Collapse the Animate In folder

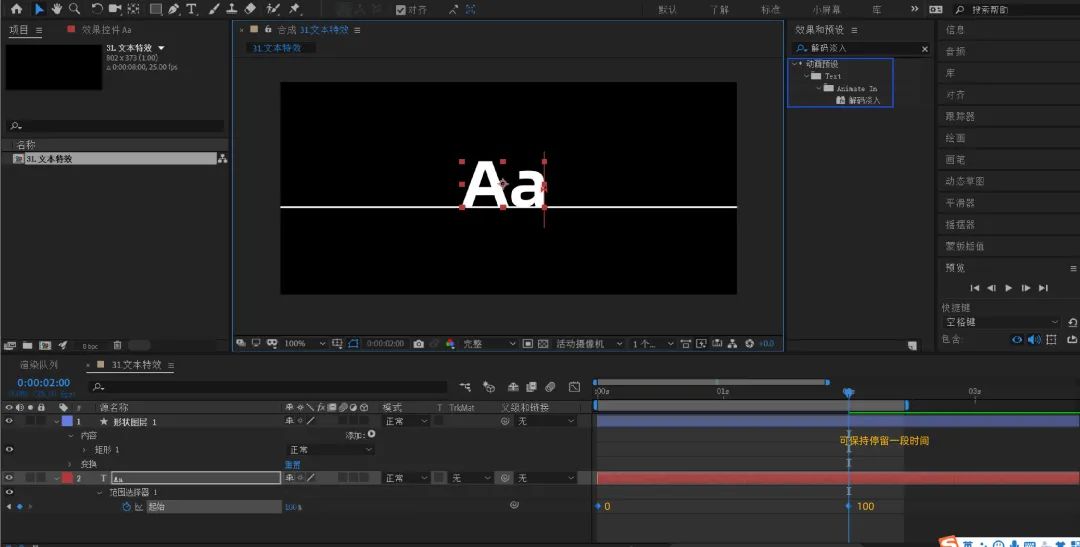point(819,88)
